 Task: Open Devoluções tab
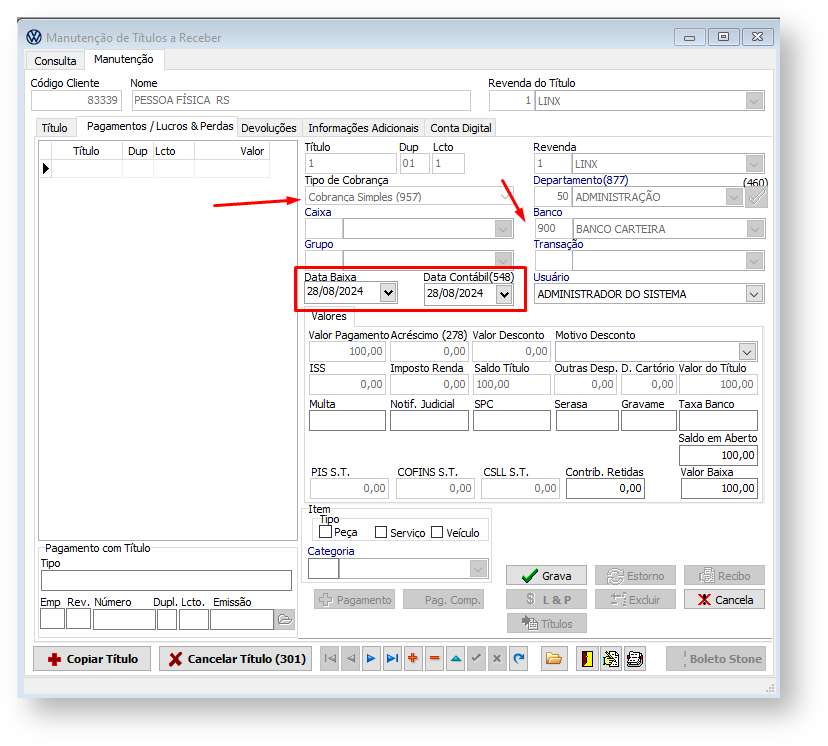tap(269, 128)
